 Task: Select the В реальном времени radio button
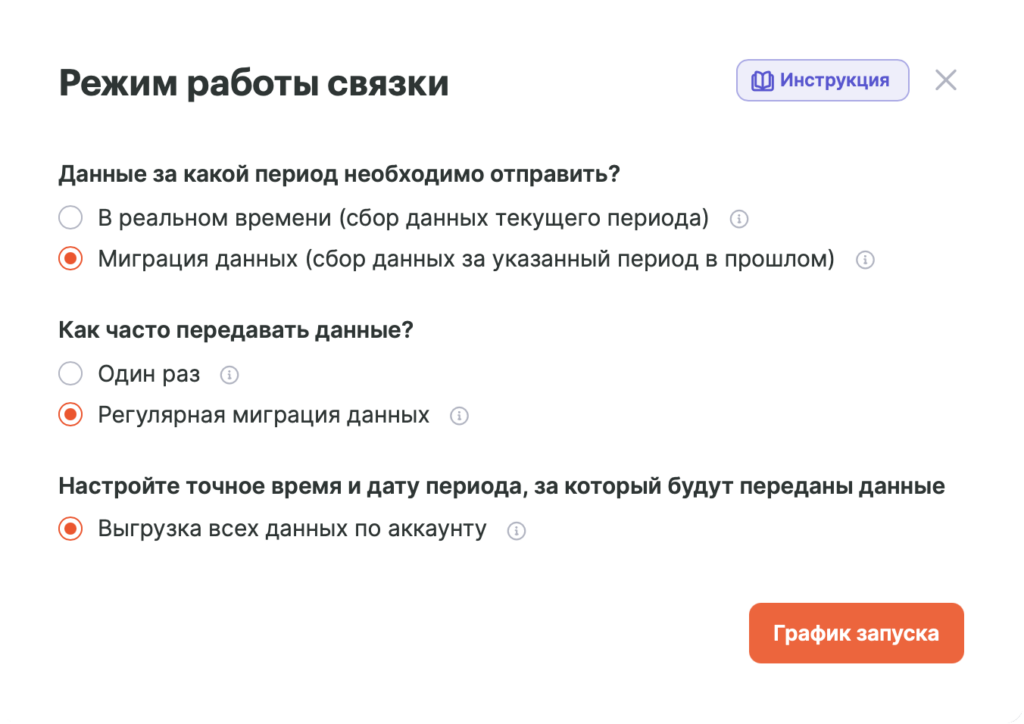pos(71,217)
